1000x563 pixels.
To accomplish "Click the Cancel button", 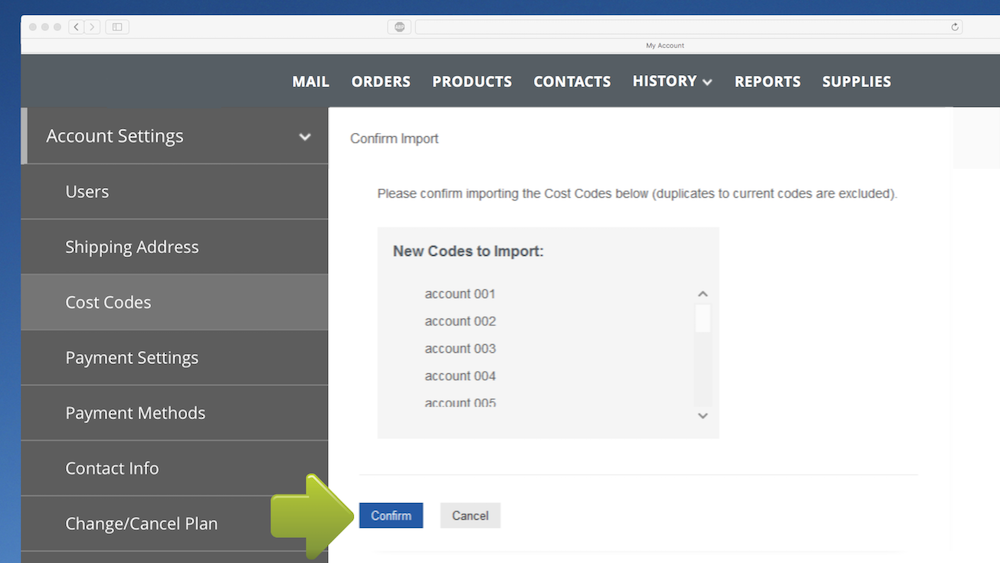I will 470,515.
